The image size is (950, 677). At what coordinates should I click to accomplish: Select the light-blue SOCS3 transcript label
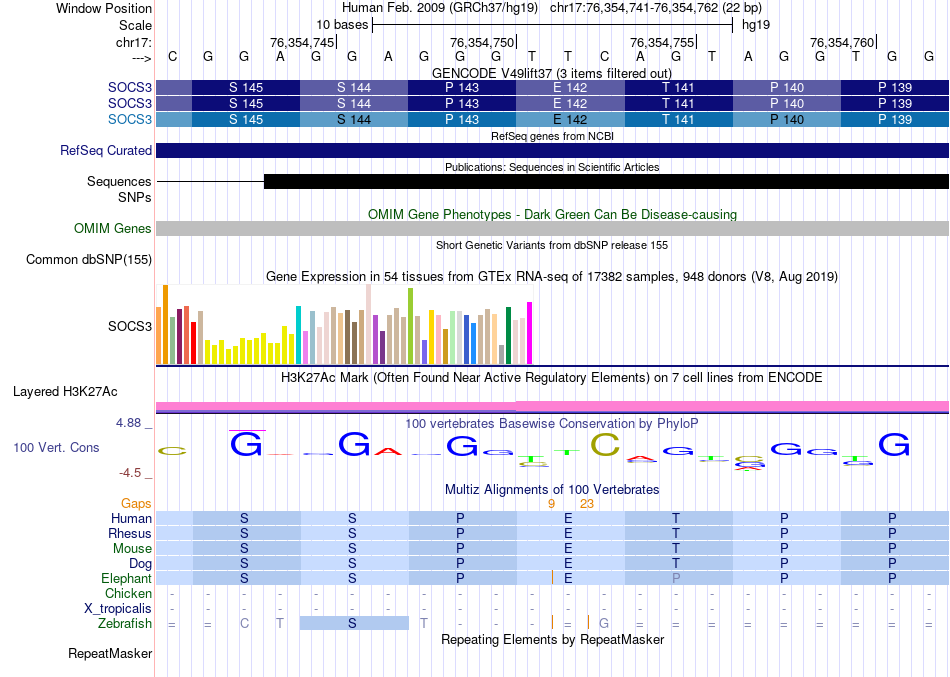tap(130, 119)
